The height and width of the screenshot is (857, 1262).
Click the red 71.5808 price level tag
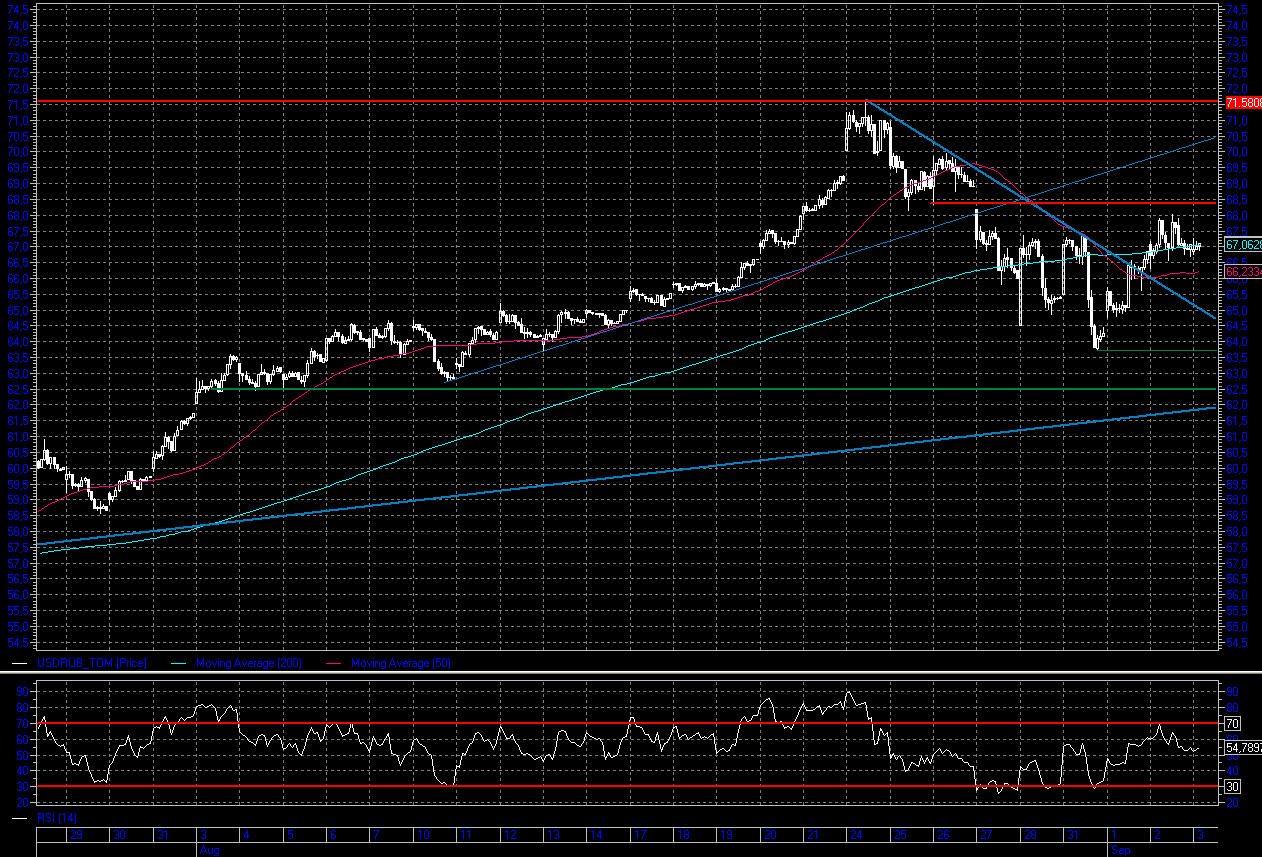pyautogui.click(x=1242, y=103)
